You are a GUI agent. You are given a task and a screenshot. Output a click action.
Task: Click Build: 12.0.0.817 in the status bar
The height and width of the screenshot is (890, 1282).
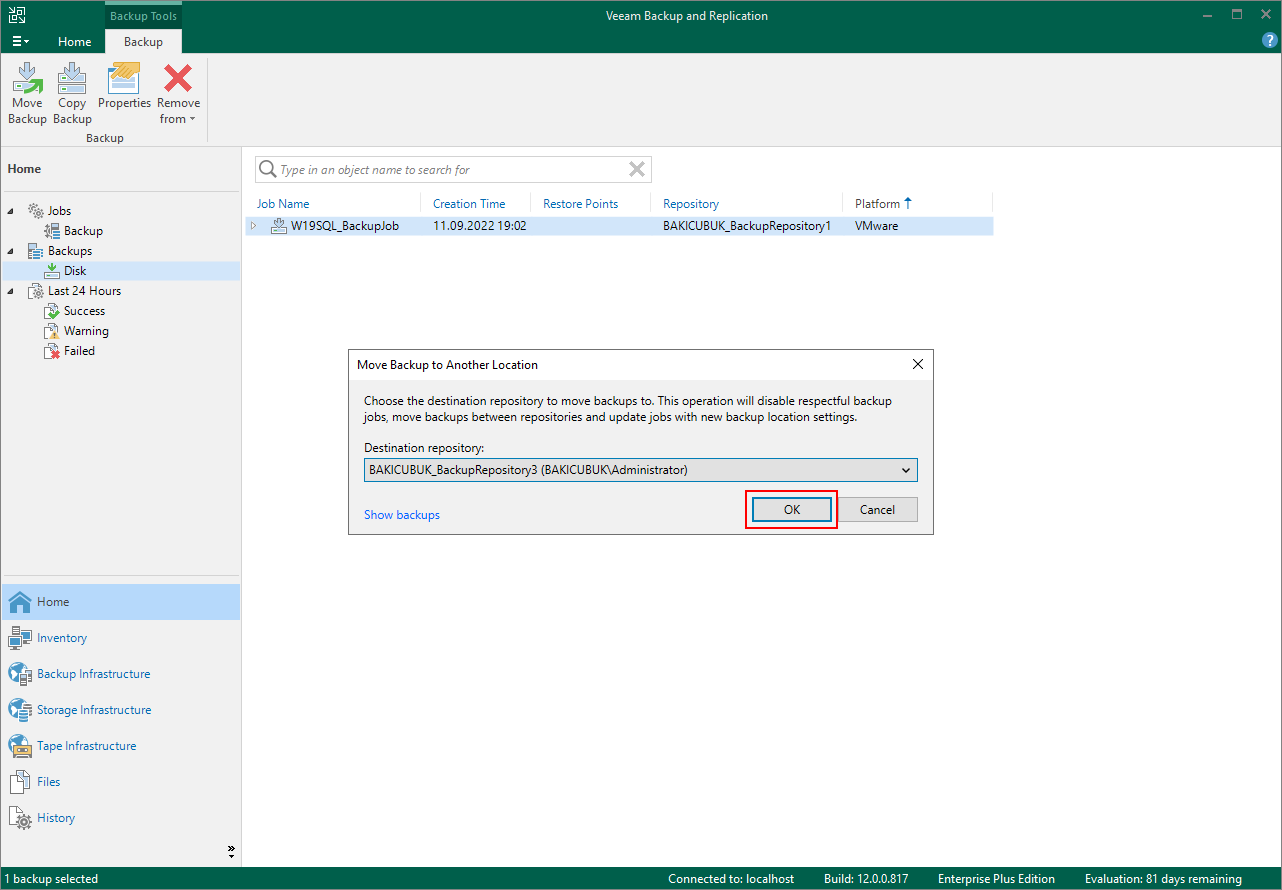pos(866,879)
